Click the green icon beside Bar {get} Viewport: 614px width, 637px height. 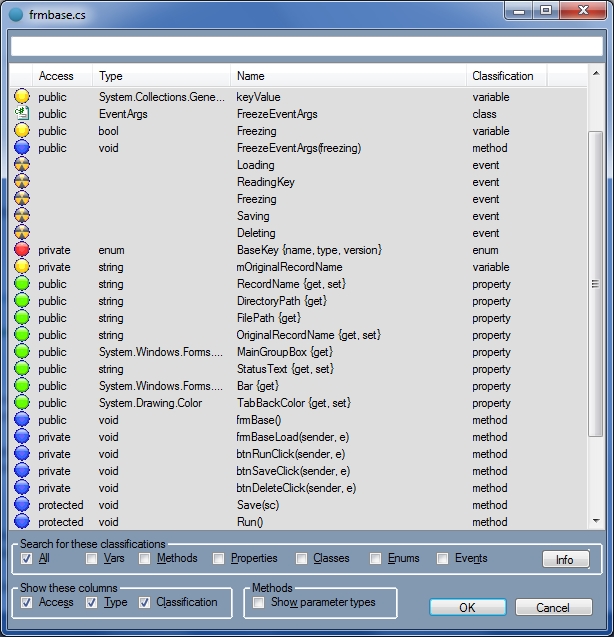[x=22, y=386]
